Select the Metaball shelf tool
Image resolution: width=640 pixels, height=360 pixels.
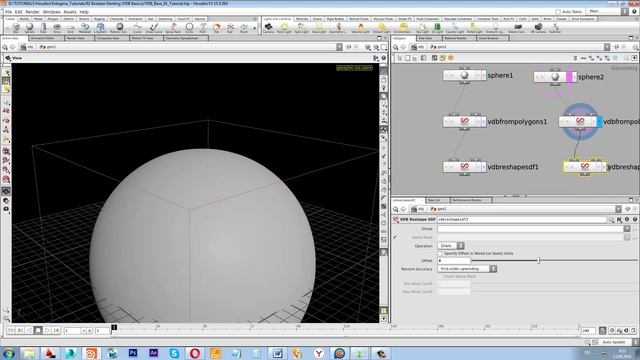point(84,28)
